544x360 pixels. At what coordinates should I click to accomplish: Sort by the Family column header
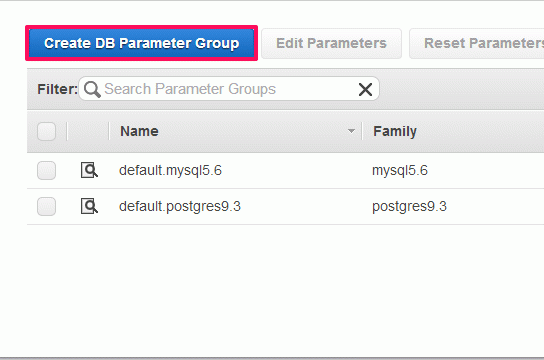395,131
